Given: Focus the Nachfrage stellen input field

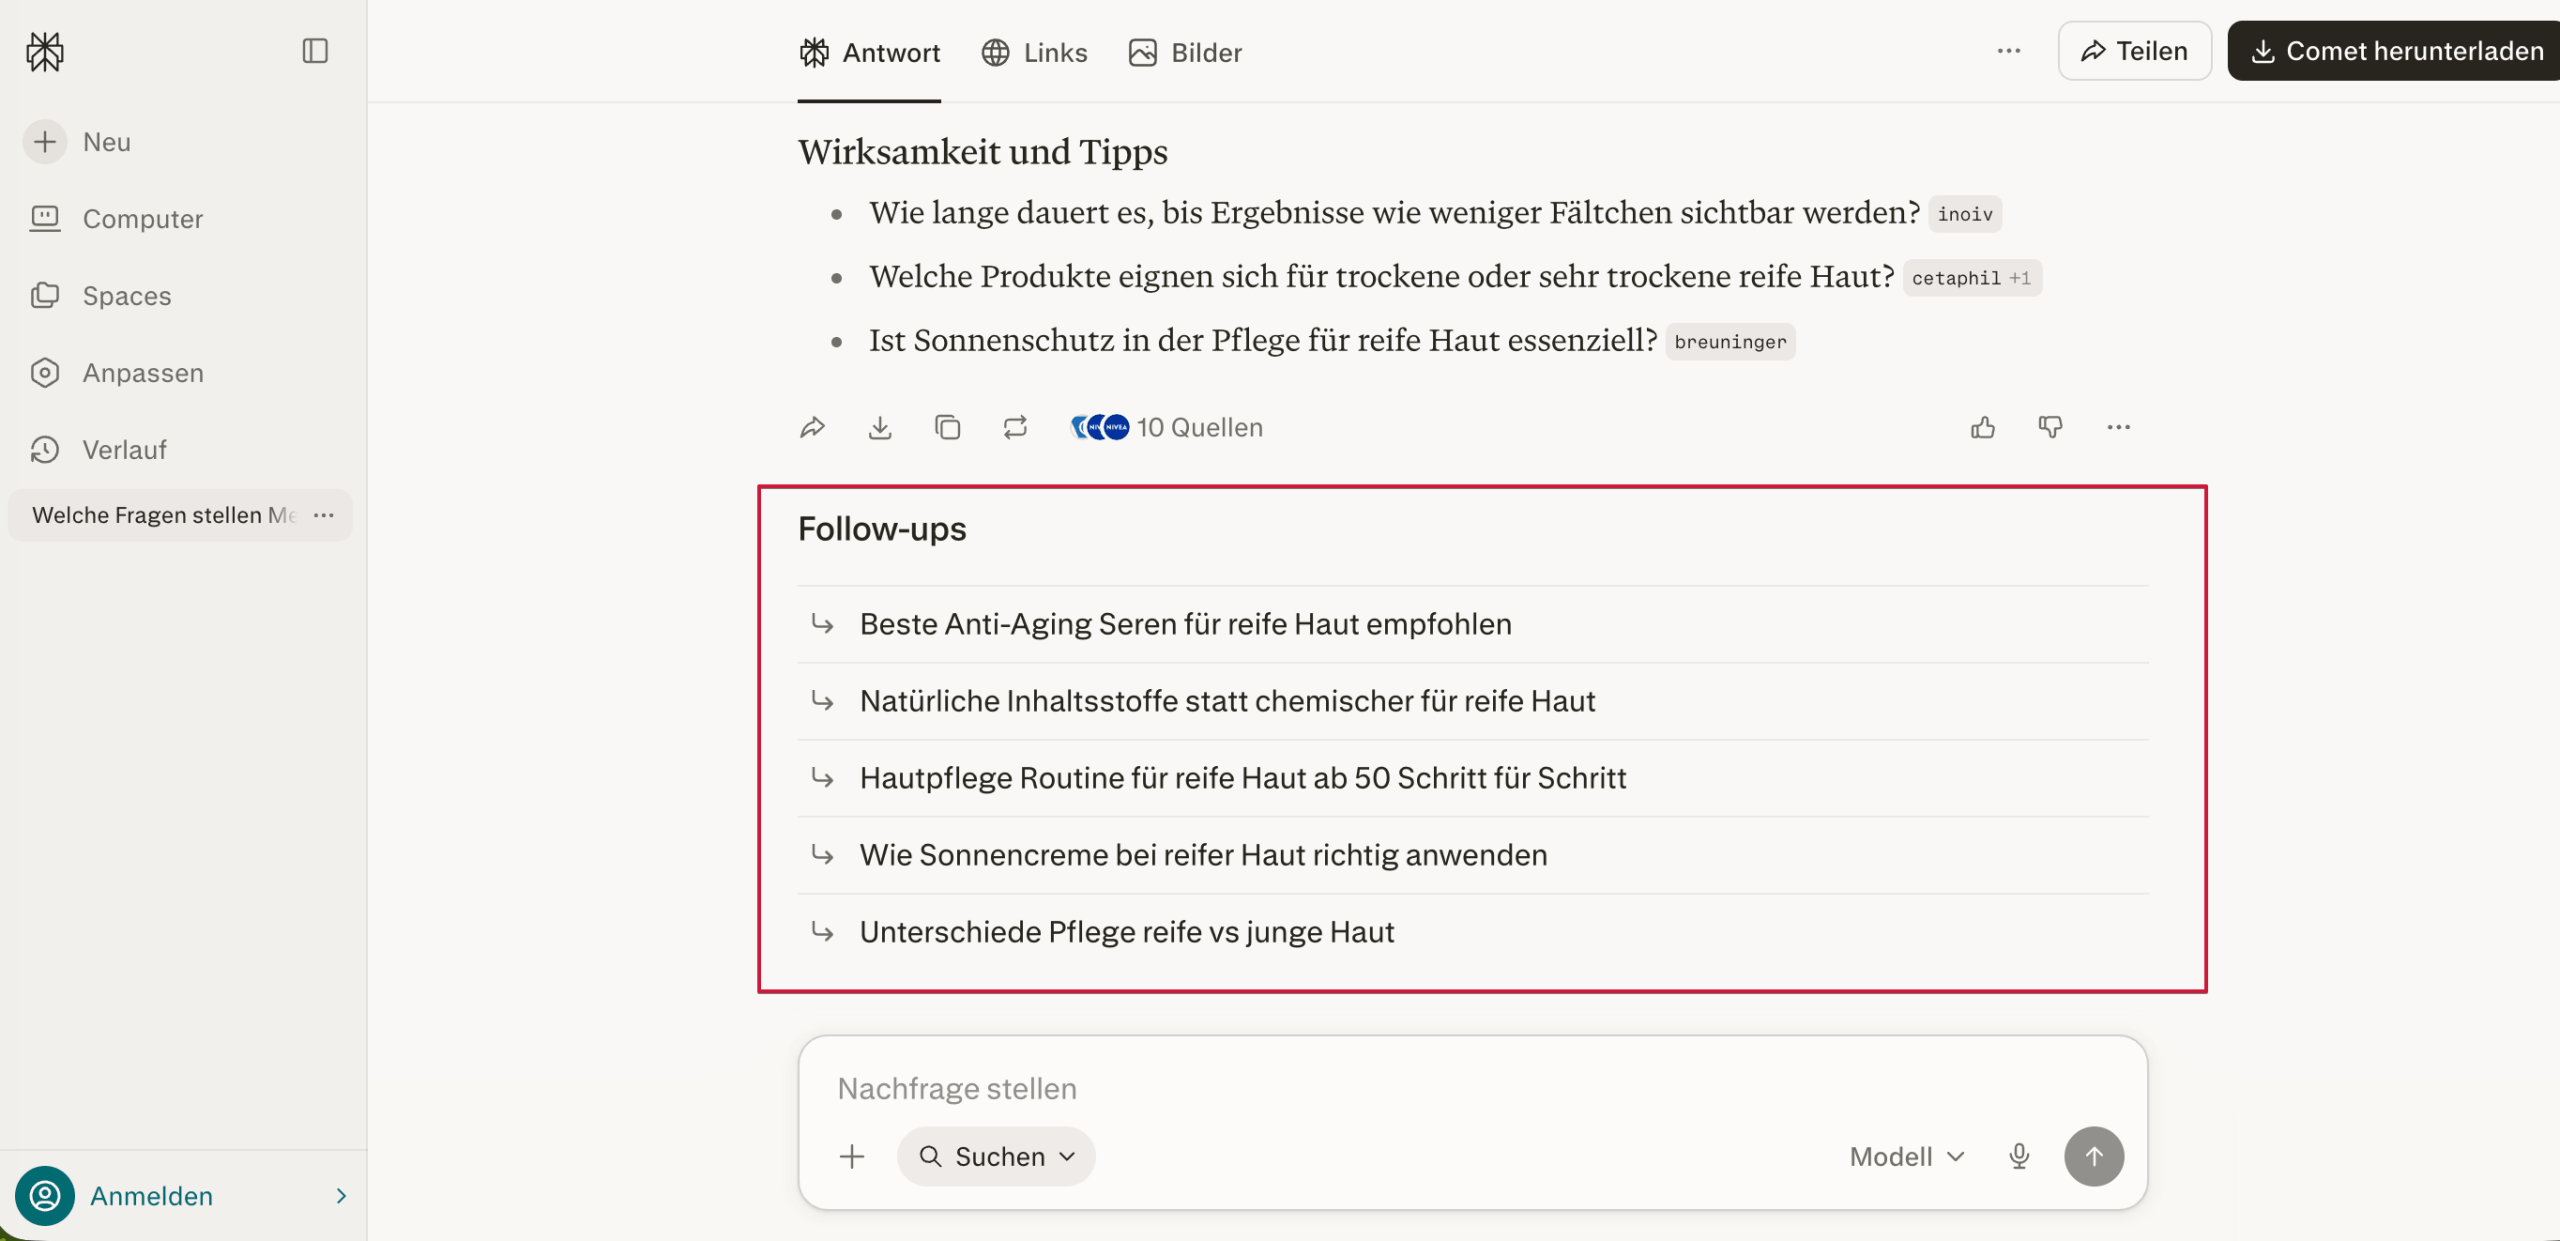Looking at the screenshot, I should tap(1472, 1088).
